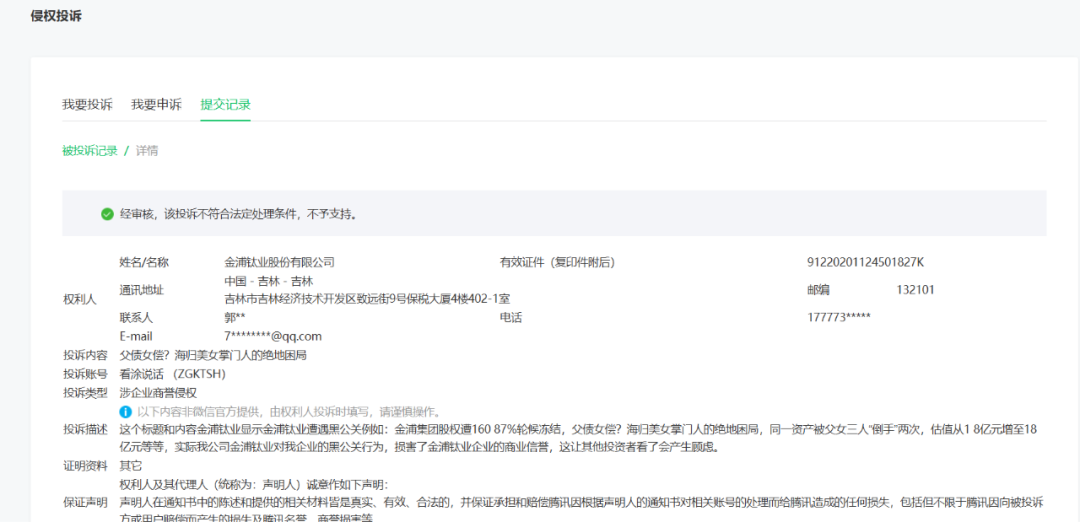Select certificate number 91220201124501827K
Viewport: 1080px width, 522px height.
pos(865,262)
